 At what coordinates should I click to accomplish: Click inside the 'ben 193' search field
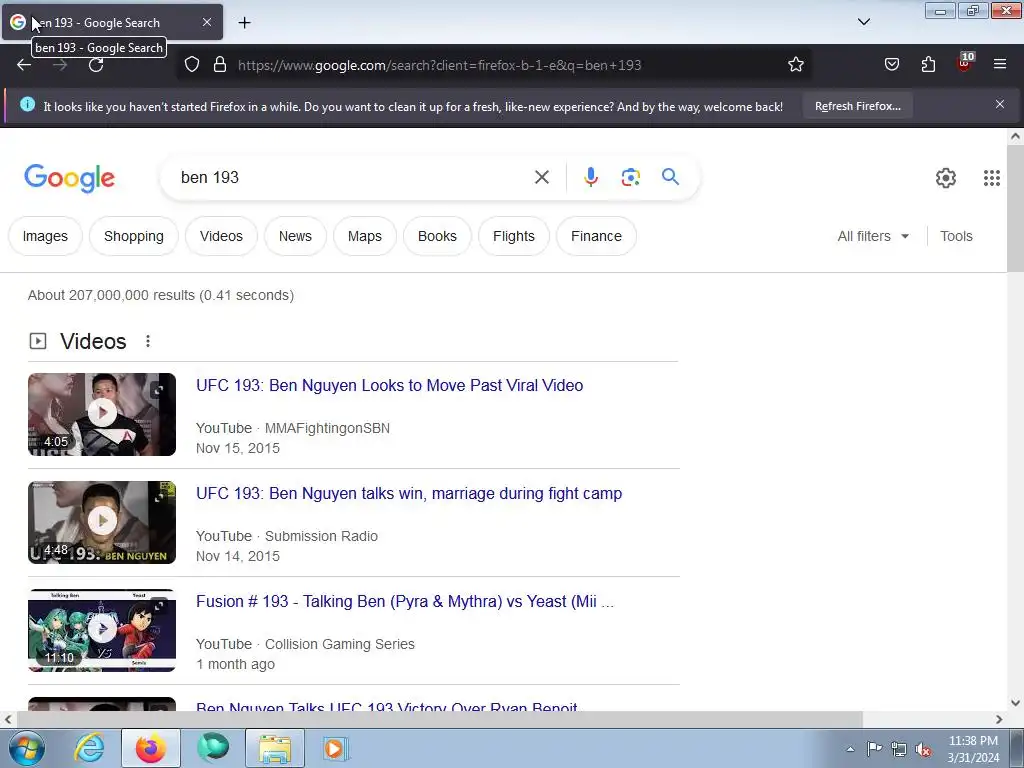pyautogui.click(x=353, y=177)
